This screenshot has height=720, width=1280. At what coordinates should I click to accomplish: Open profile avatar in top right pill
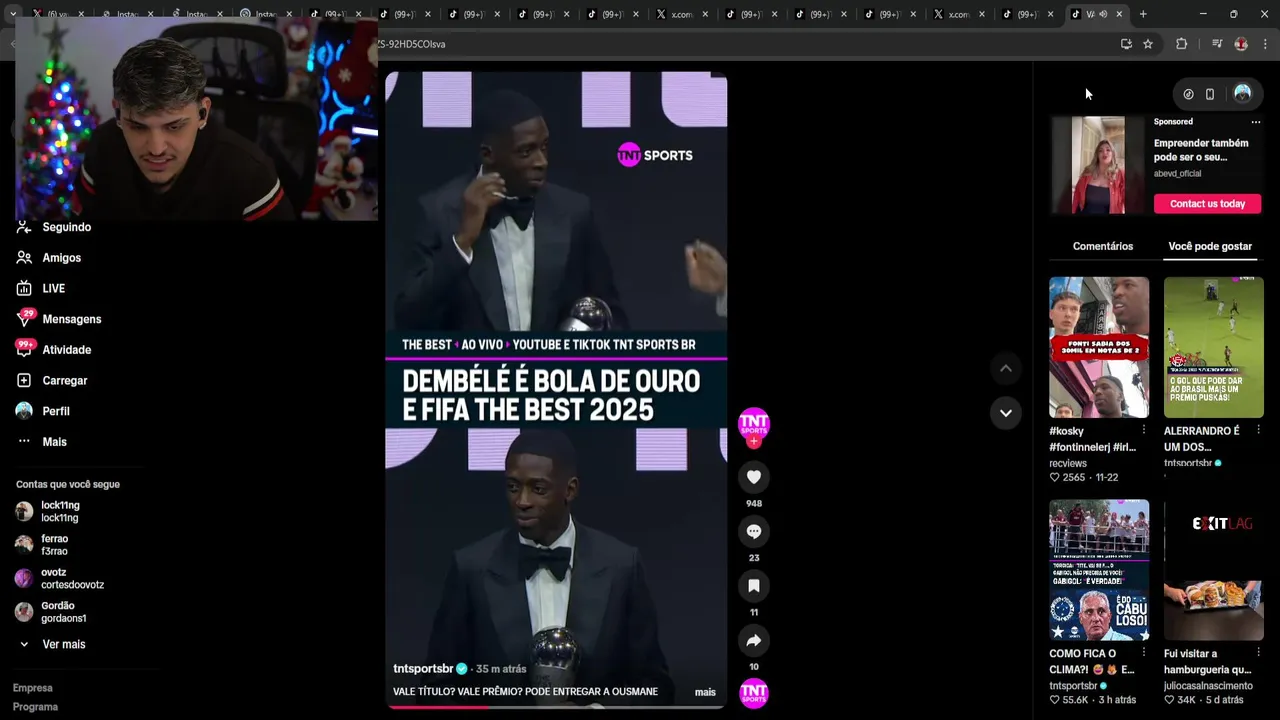(x=1242, y=93)
